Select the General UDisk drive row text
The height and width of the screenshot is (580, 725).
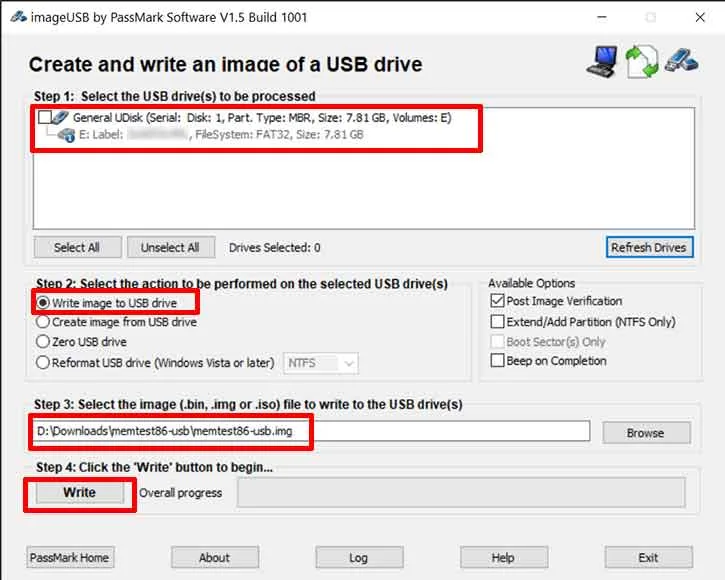(262, 117)
